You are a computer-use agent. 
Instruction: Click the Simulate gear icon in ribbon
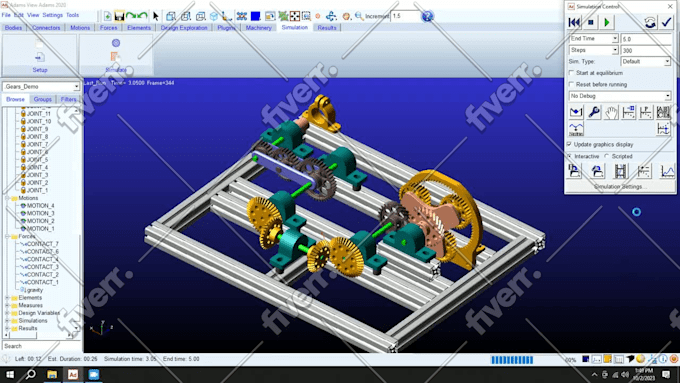tap(116, 43)
